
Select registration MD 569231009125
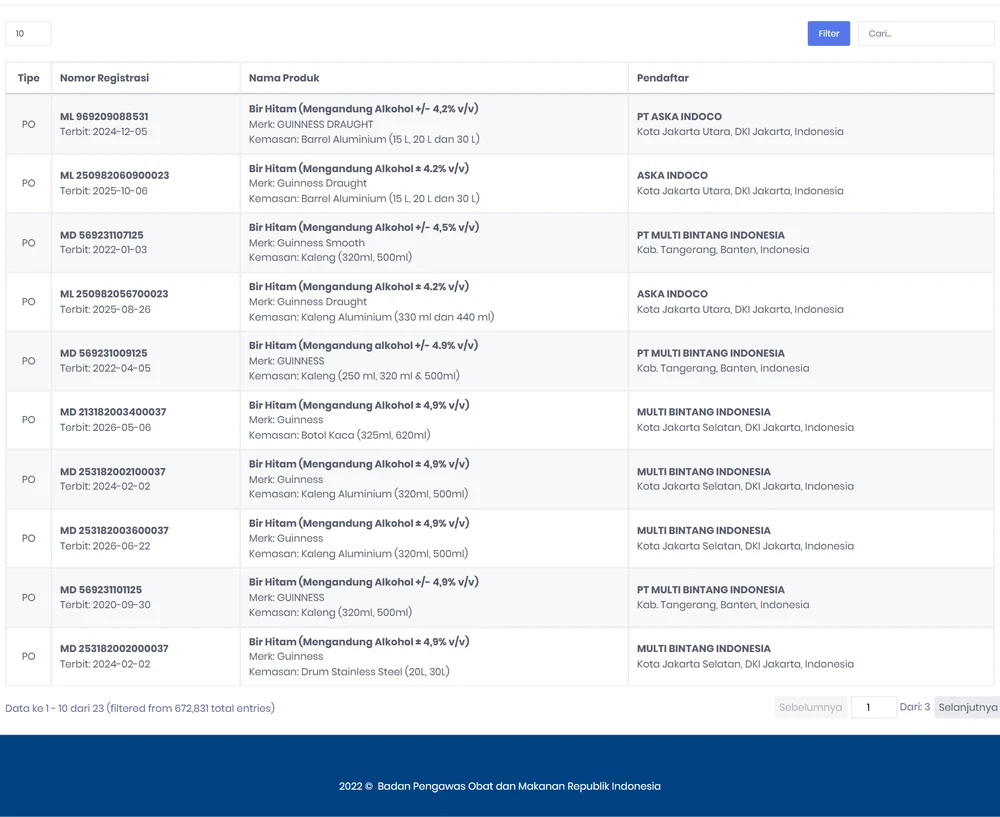click(103, 353)
